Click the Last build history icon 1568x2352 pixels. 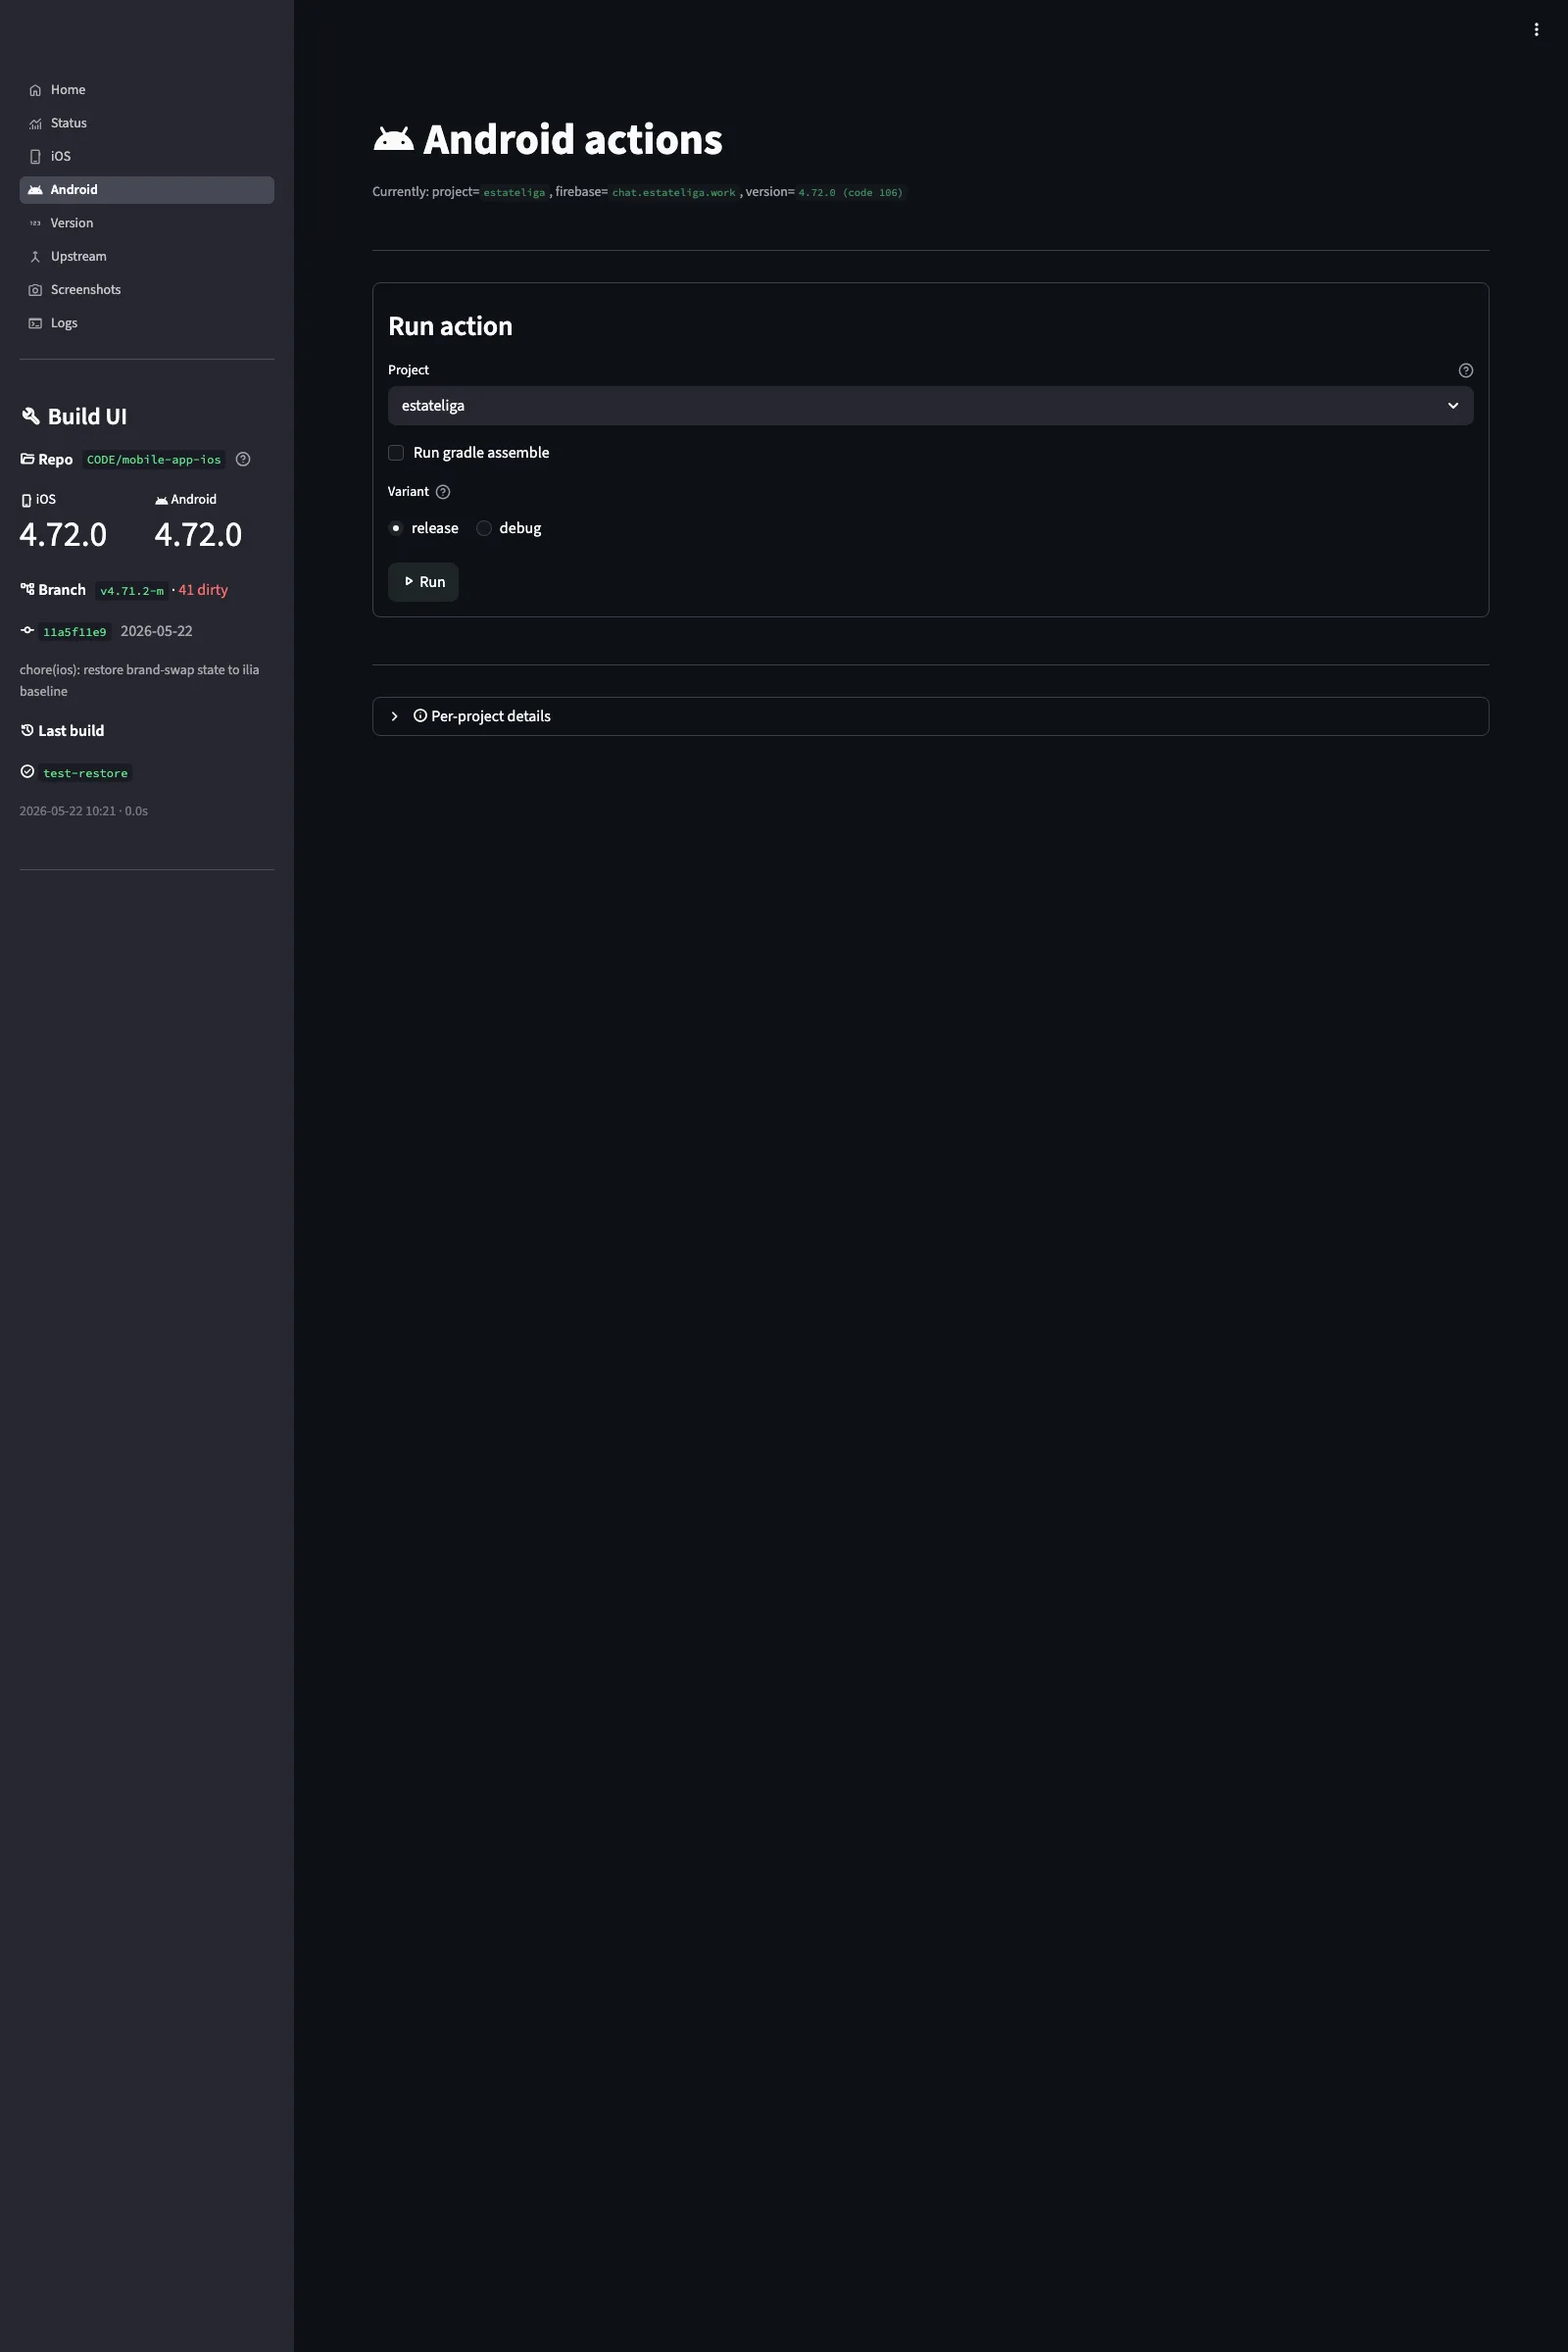(27, 730)
